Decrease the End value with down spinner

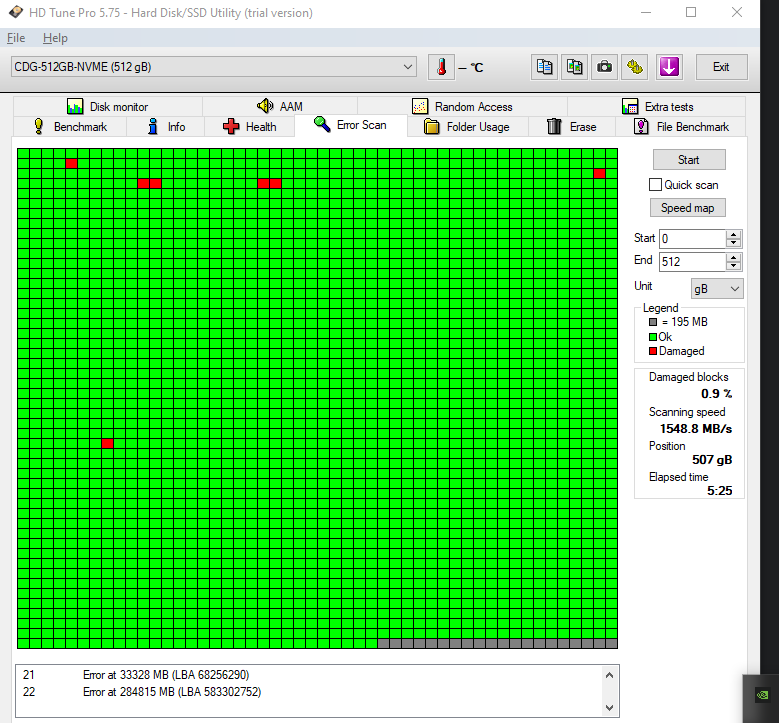[x=733, y=266]
